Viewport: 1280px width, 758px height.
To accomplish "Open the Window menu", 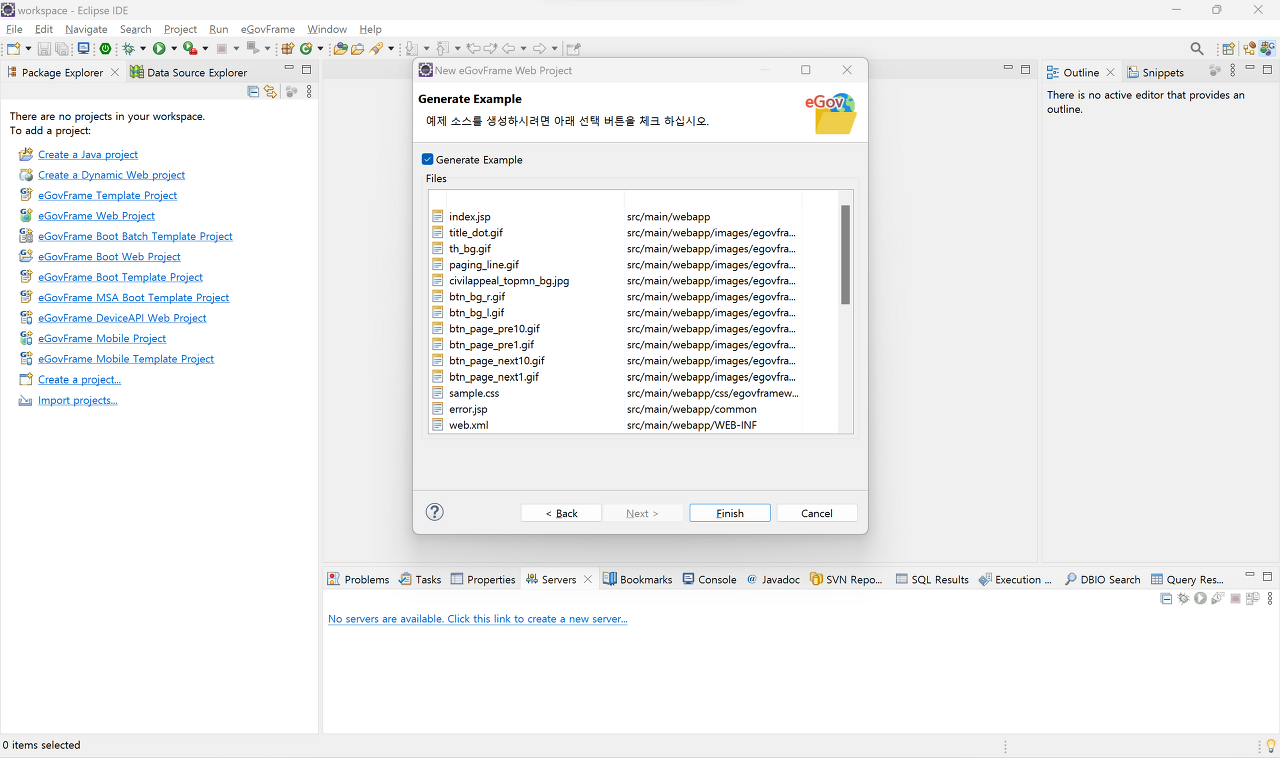I will pyautogui.click(x=327, y=29).
